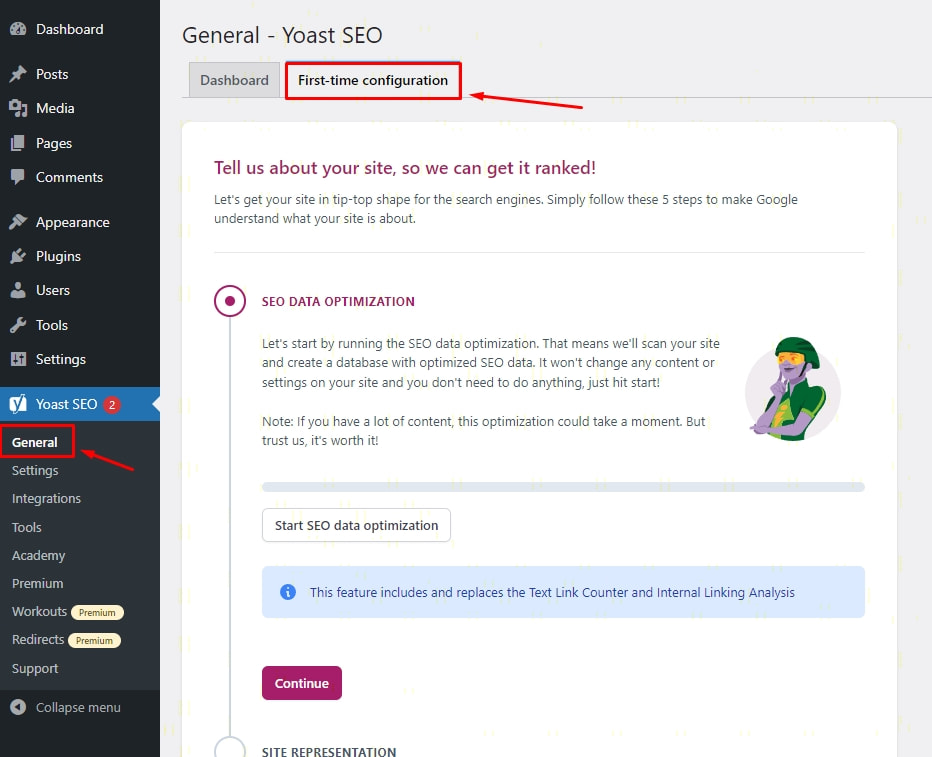
Task: Click the Plugins plug icon
Action: (x=18, y=256)
